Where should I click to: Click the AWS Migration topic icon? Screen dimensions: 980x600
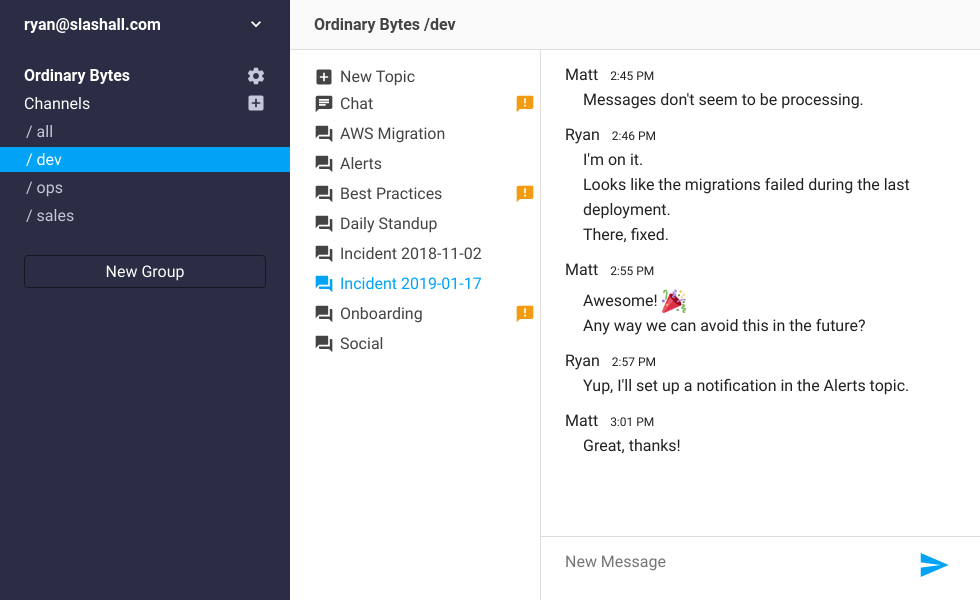(x=324, y=134)
